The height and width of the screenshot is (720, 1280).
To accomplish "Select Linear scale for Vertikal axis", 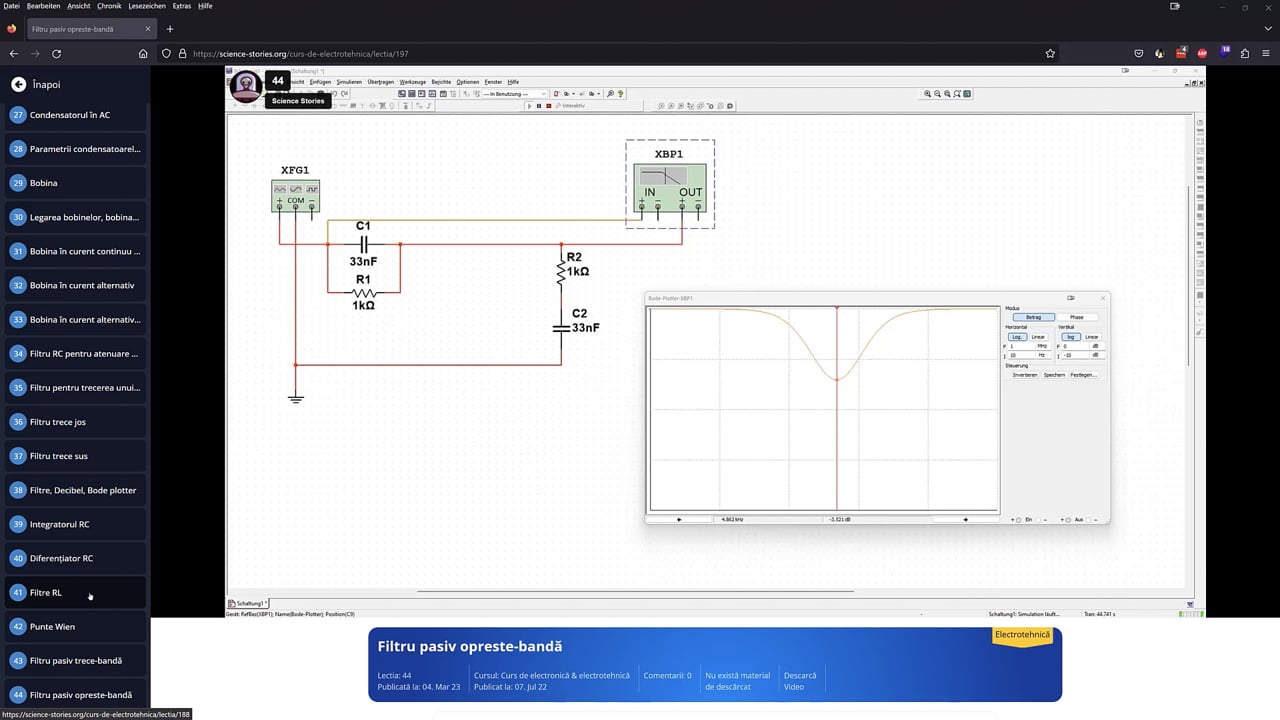I will coord(1092,337).
